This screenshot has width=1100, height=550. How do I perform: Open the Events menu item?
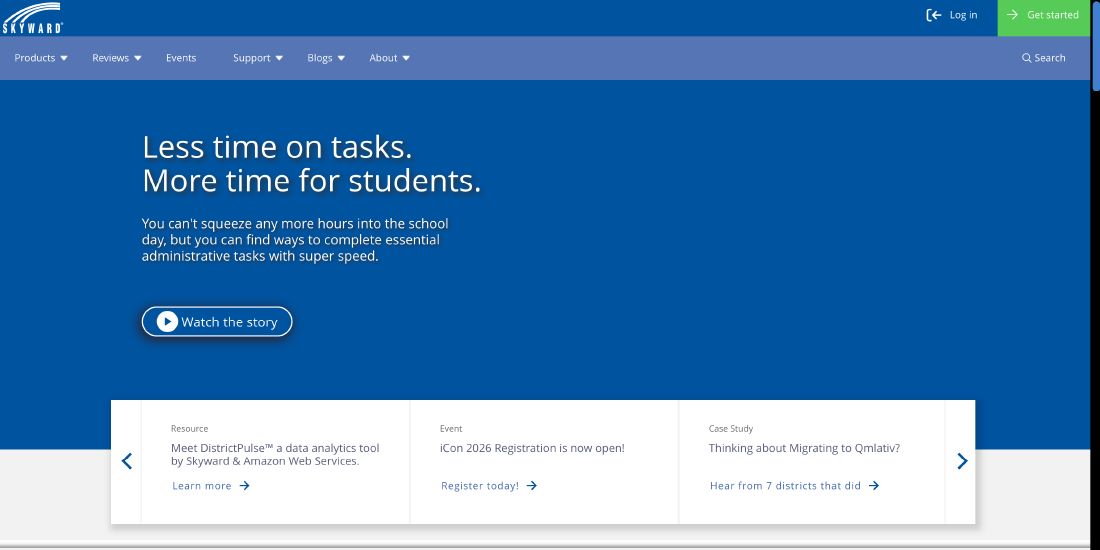[181, 58]
